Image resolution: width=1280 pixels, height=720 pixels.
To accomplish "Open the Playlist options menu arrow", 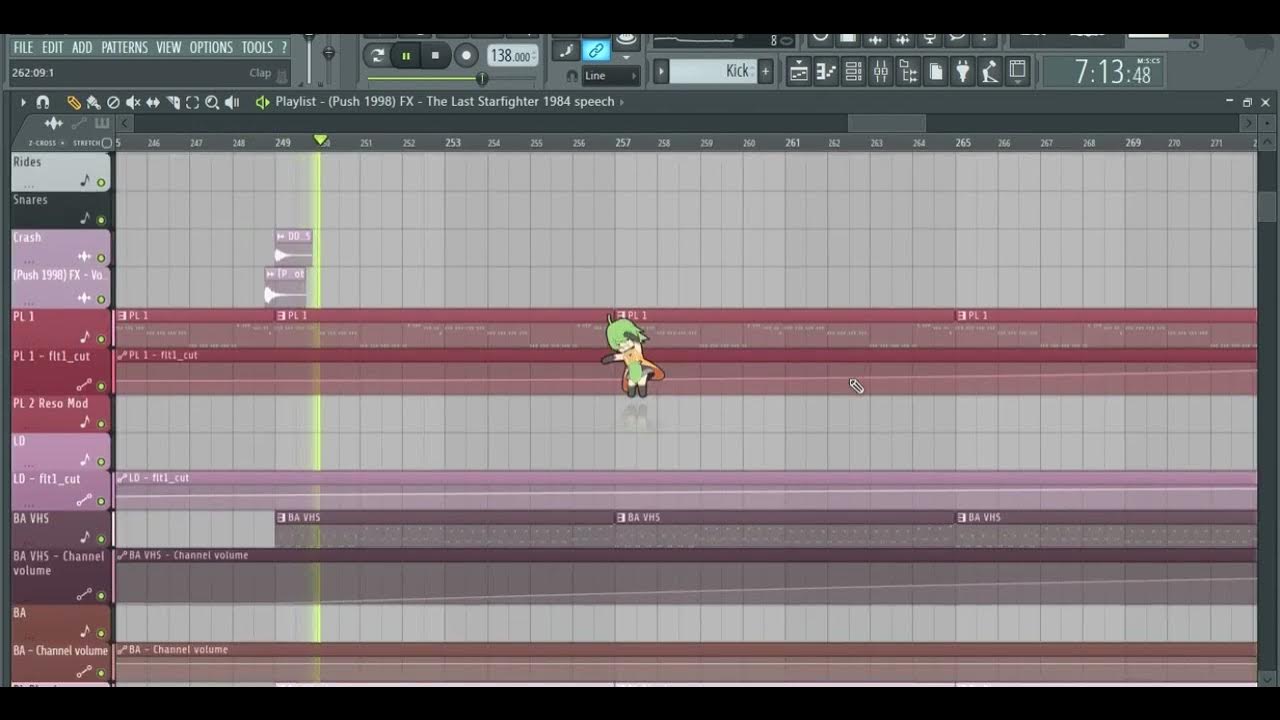I will point(23,102).
